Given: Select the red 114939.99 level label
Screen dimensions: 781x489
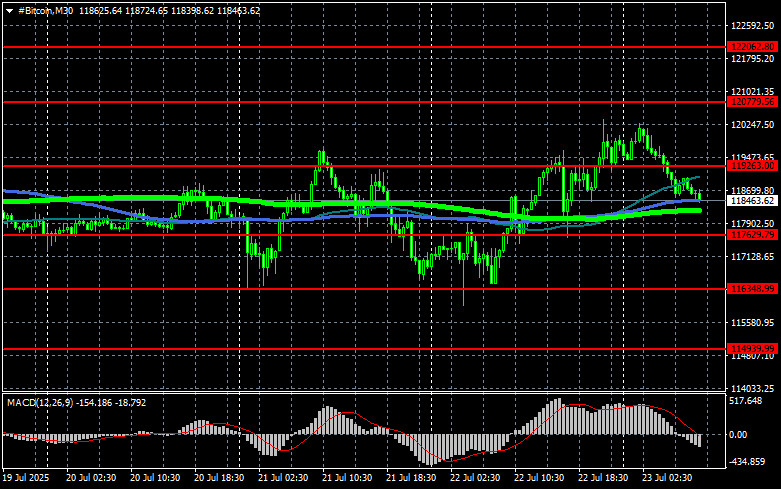Looking at the screenshot, I should pyautogui.click(x=752, y=349).
